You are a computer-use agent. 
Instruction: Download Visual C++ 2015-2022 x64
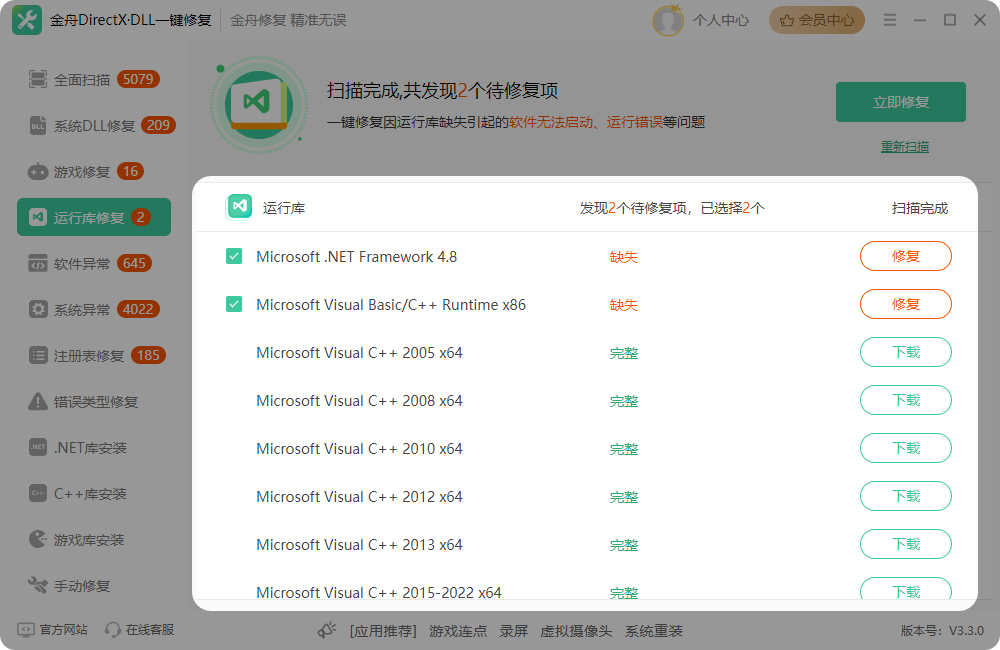(906, 589)
